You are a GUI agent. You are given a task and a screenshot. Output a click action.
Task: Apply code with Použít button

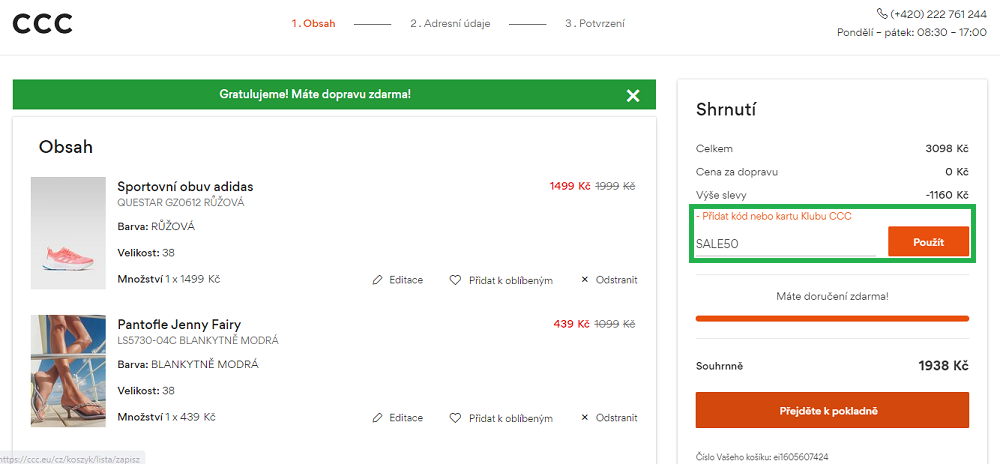tap(928, 242)
